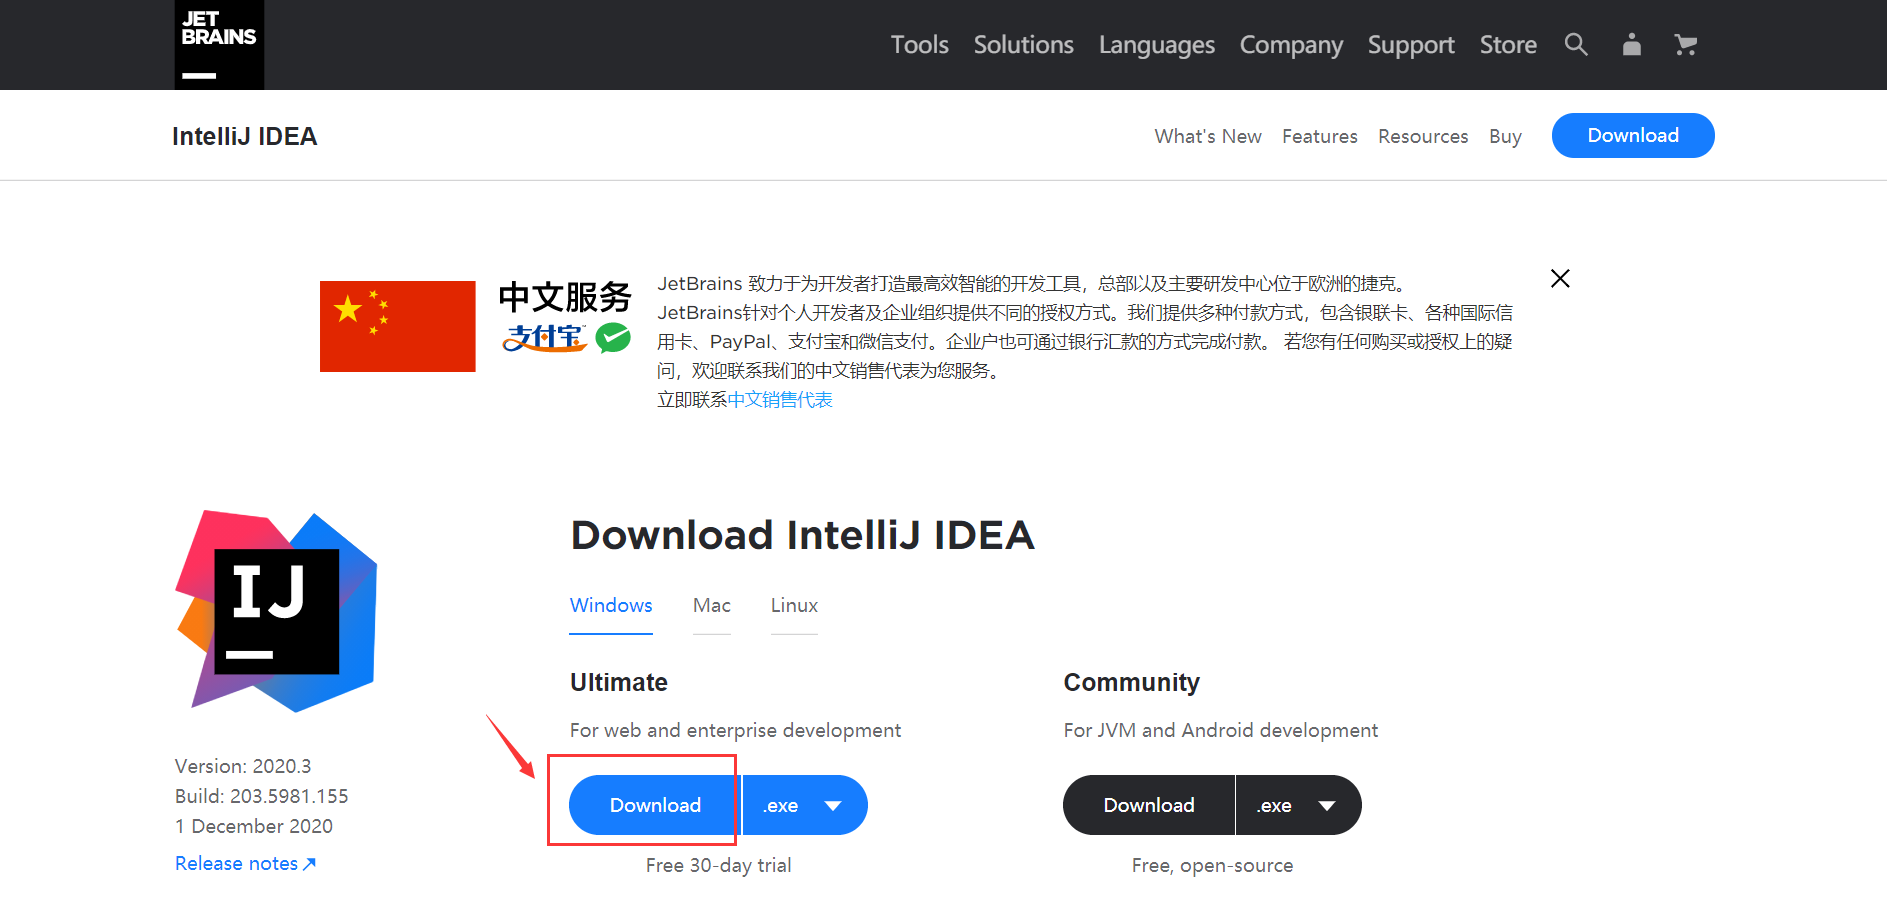Click 'Free 30-day trial' text
The width and height of the screenshot is (1887, 909).
coord(718,865)
